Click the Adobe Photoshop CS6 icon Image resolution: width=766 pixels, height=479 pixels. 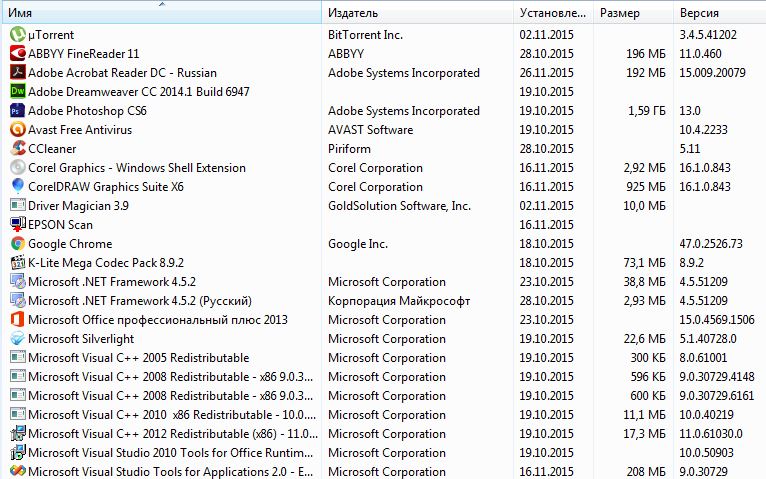click(x=18, y=110)
